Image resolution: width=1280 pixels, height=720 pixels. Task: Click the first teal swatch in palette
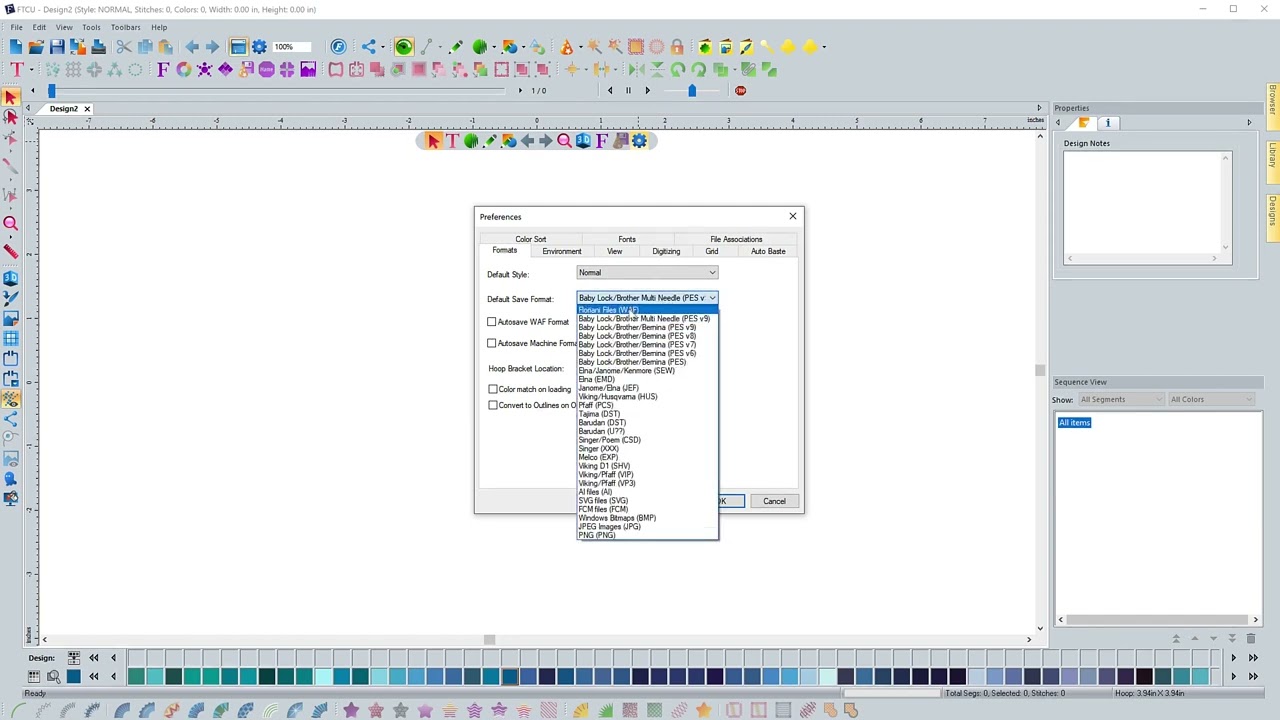pos(135,677)
